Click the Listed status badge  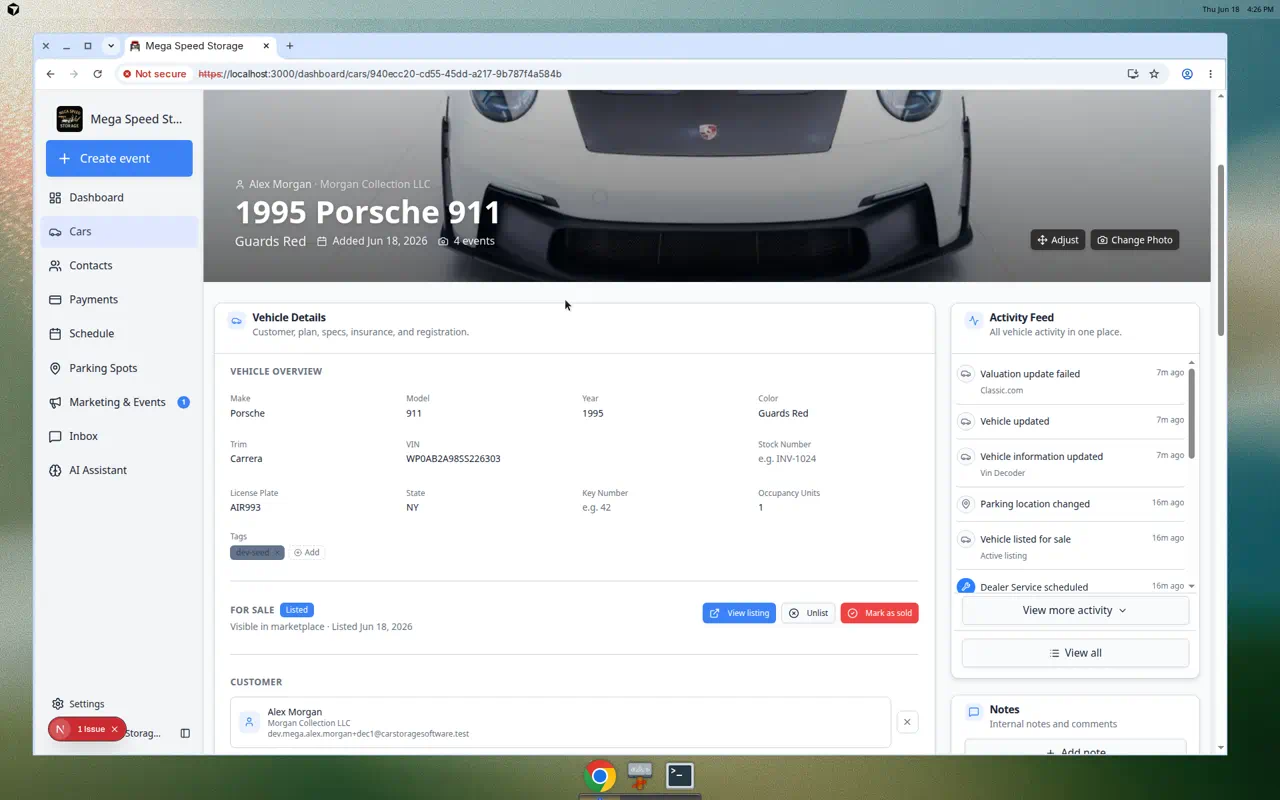click(297, 610)
